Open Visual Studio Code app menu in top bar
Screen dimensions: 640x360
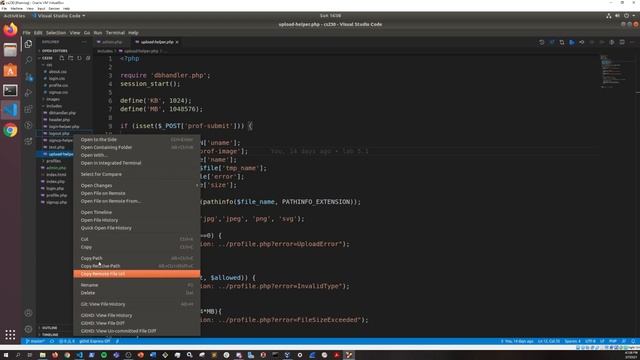click(59, 16)
